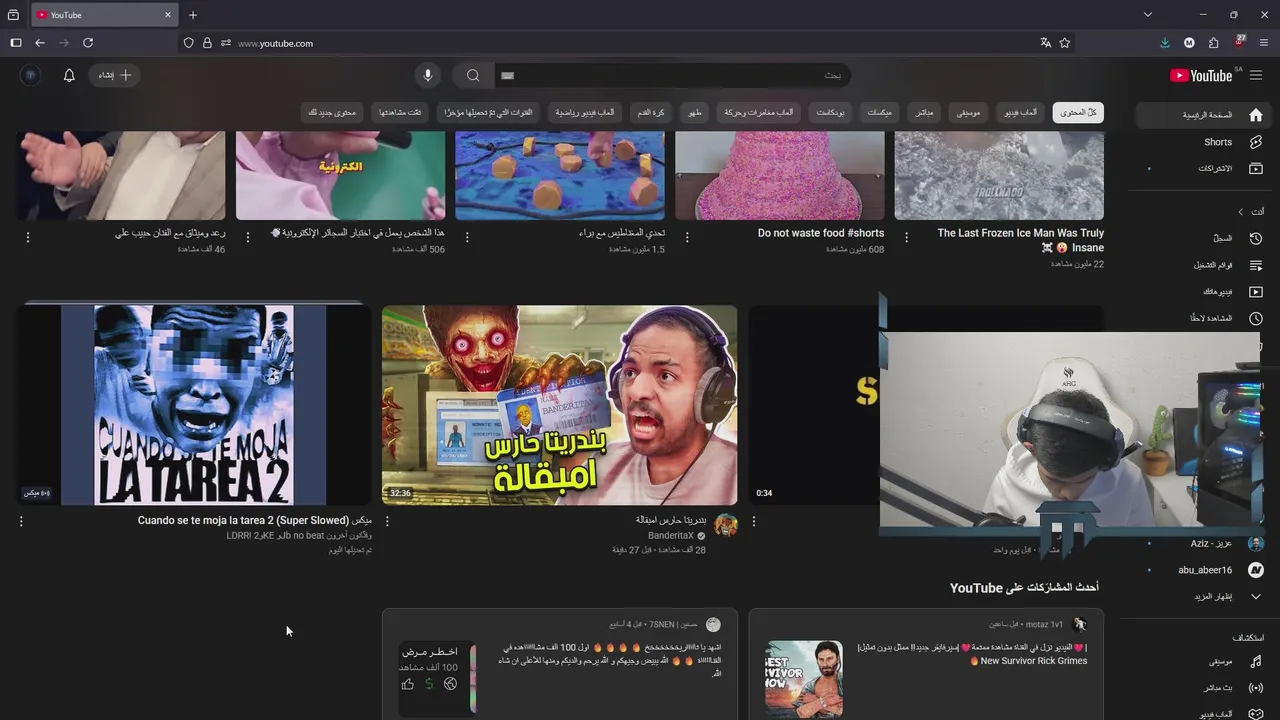Open the Music explore icon in sidebar

1256,661
